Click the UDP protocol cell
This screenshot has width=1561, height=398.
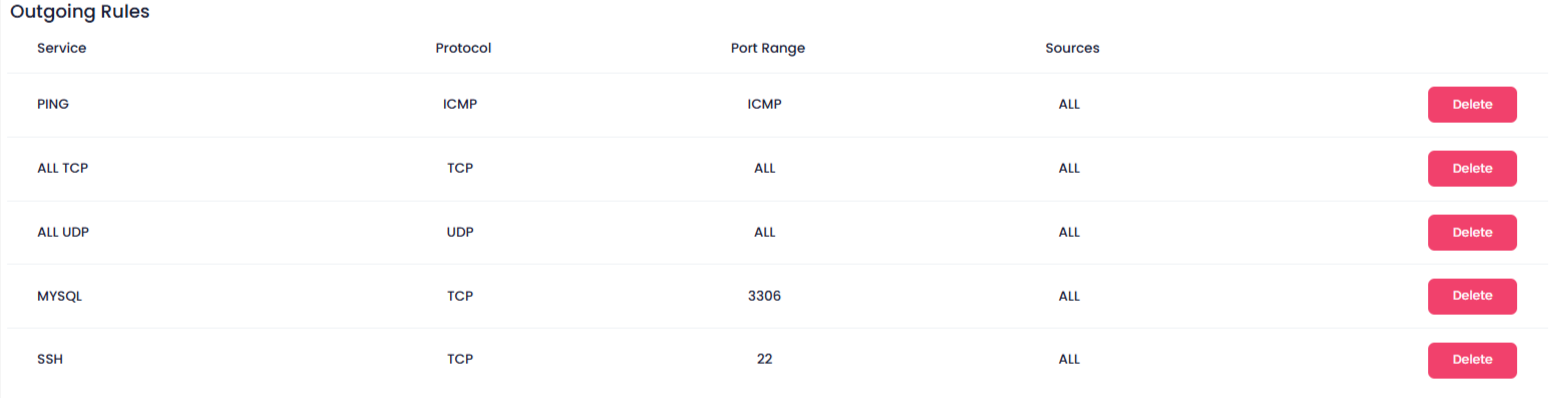[x=460, y=232]
